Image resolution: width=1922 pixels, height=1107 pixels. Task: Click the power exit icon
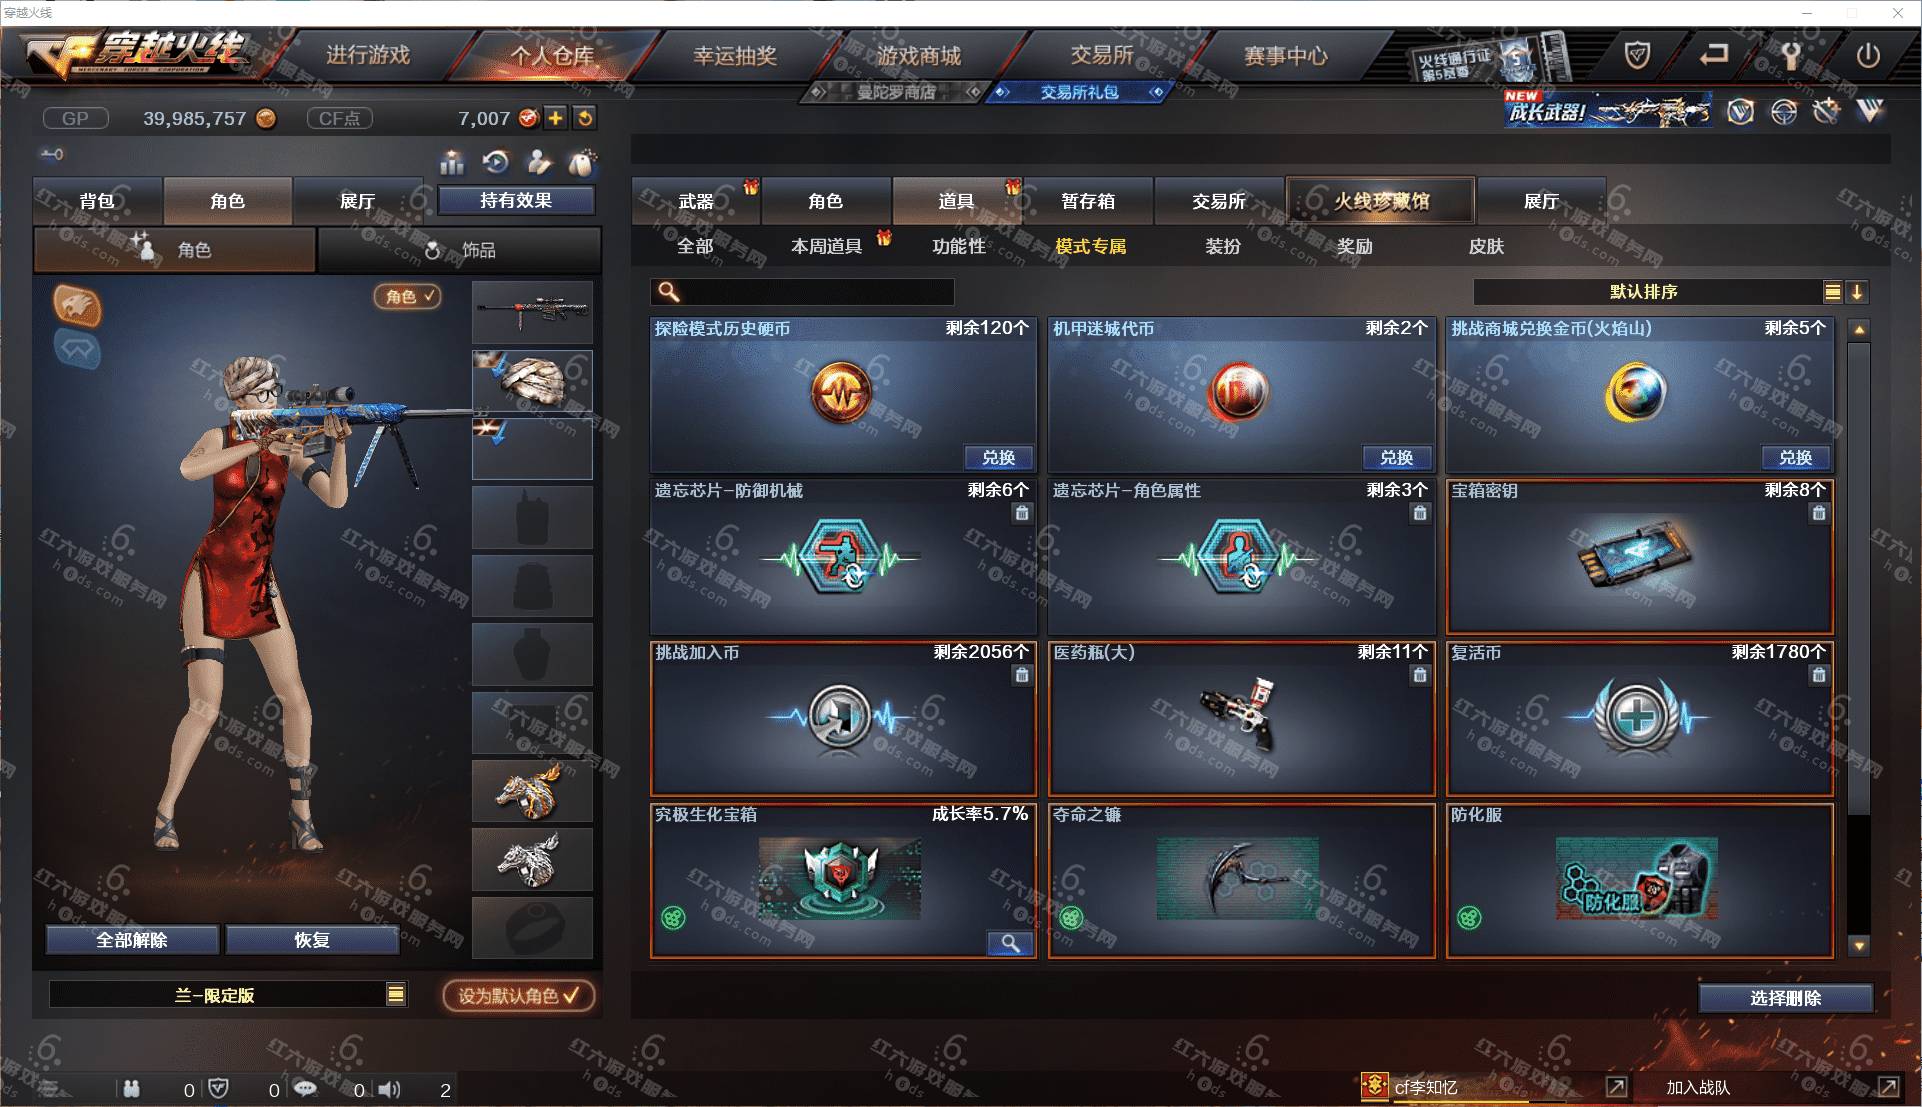[x=1868, y=56]
